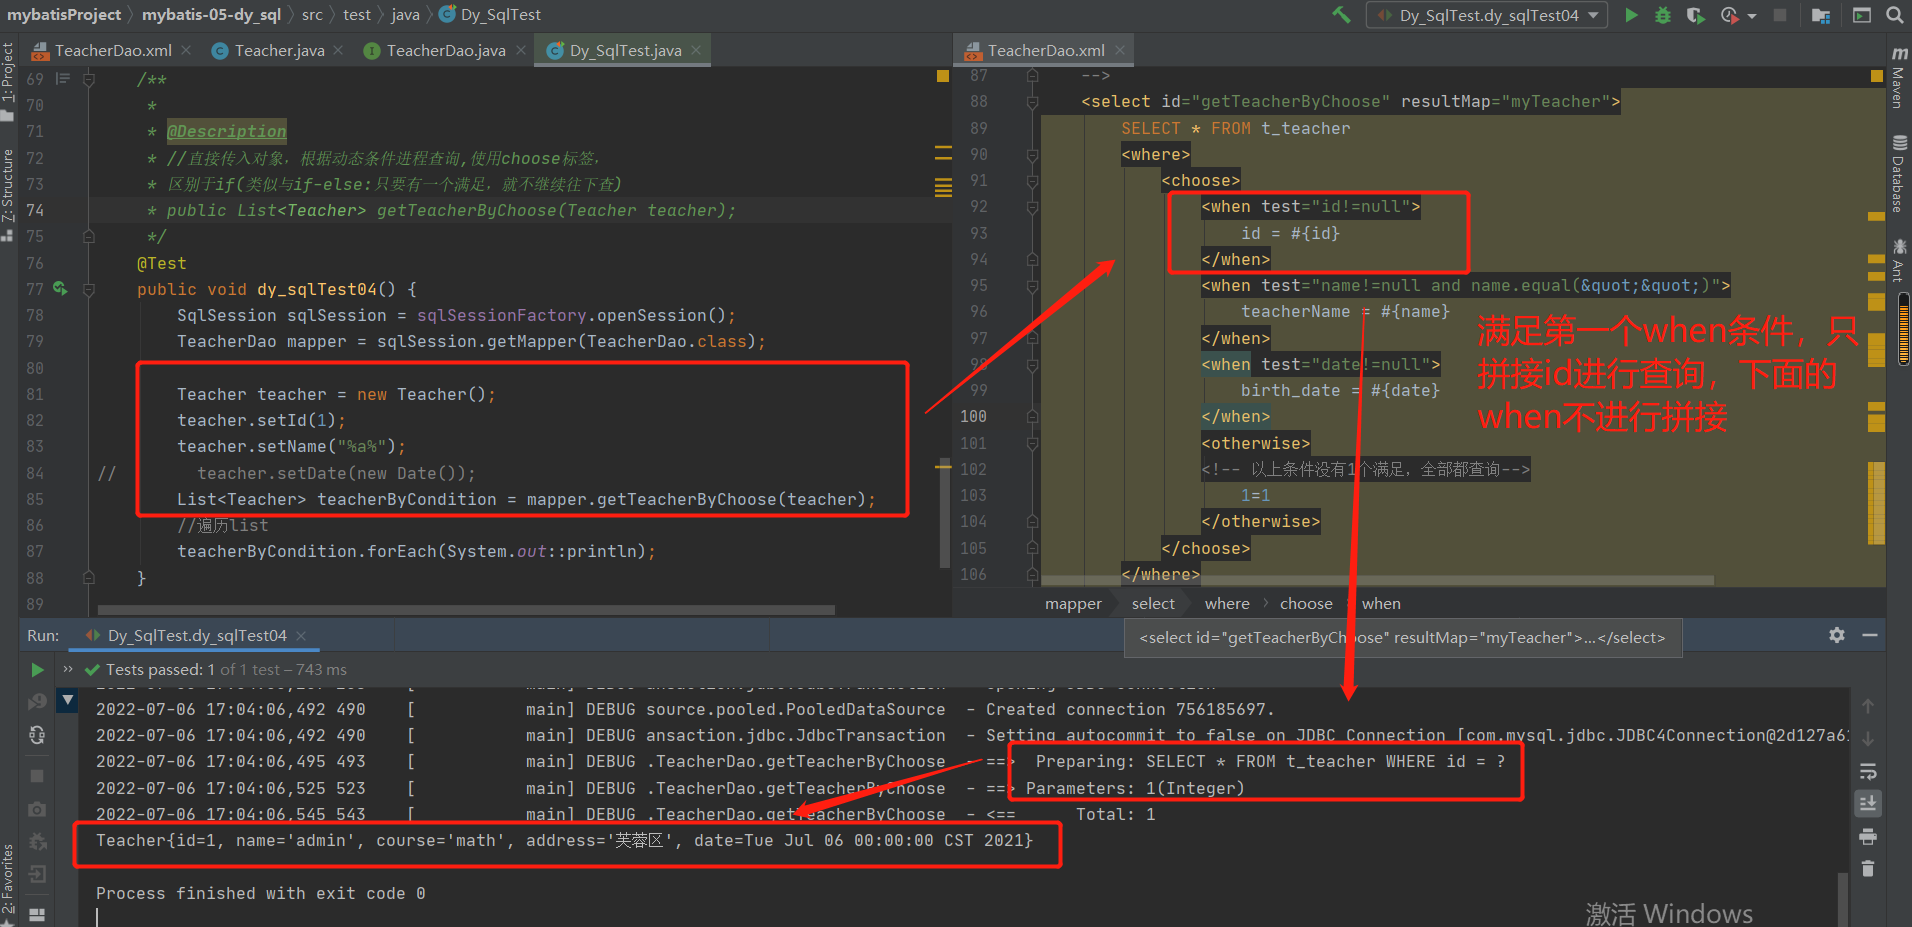1912x927 pixels.
Task: Toggle scroll to end of console
Action: (x=1868, y=804)
